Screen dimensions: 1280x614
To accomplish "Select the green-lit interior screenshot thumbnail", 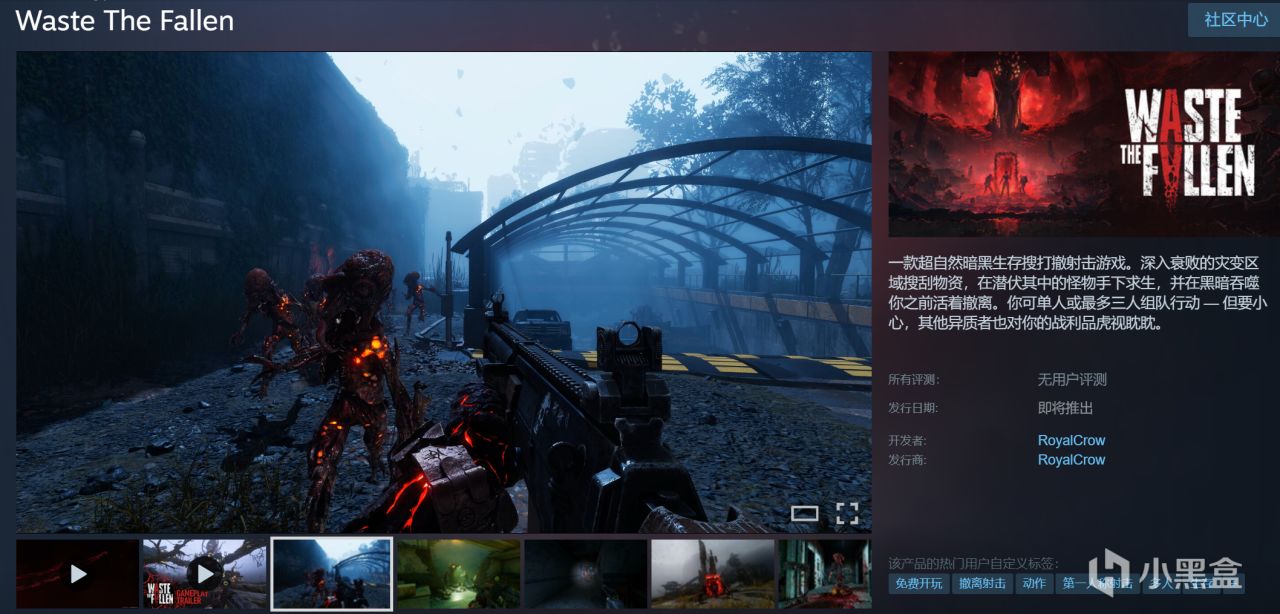I will click(458, 574).
